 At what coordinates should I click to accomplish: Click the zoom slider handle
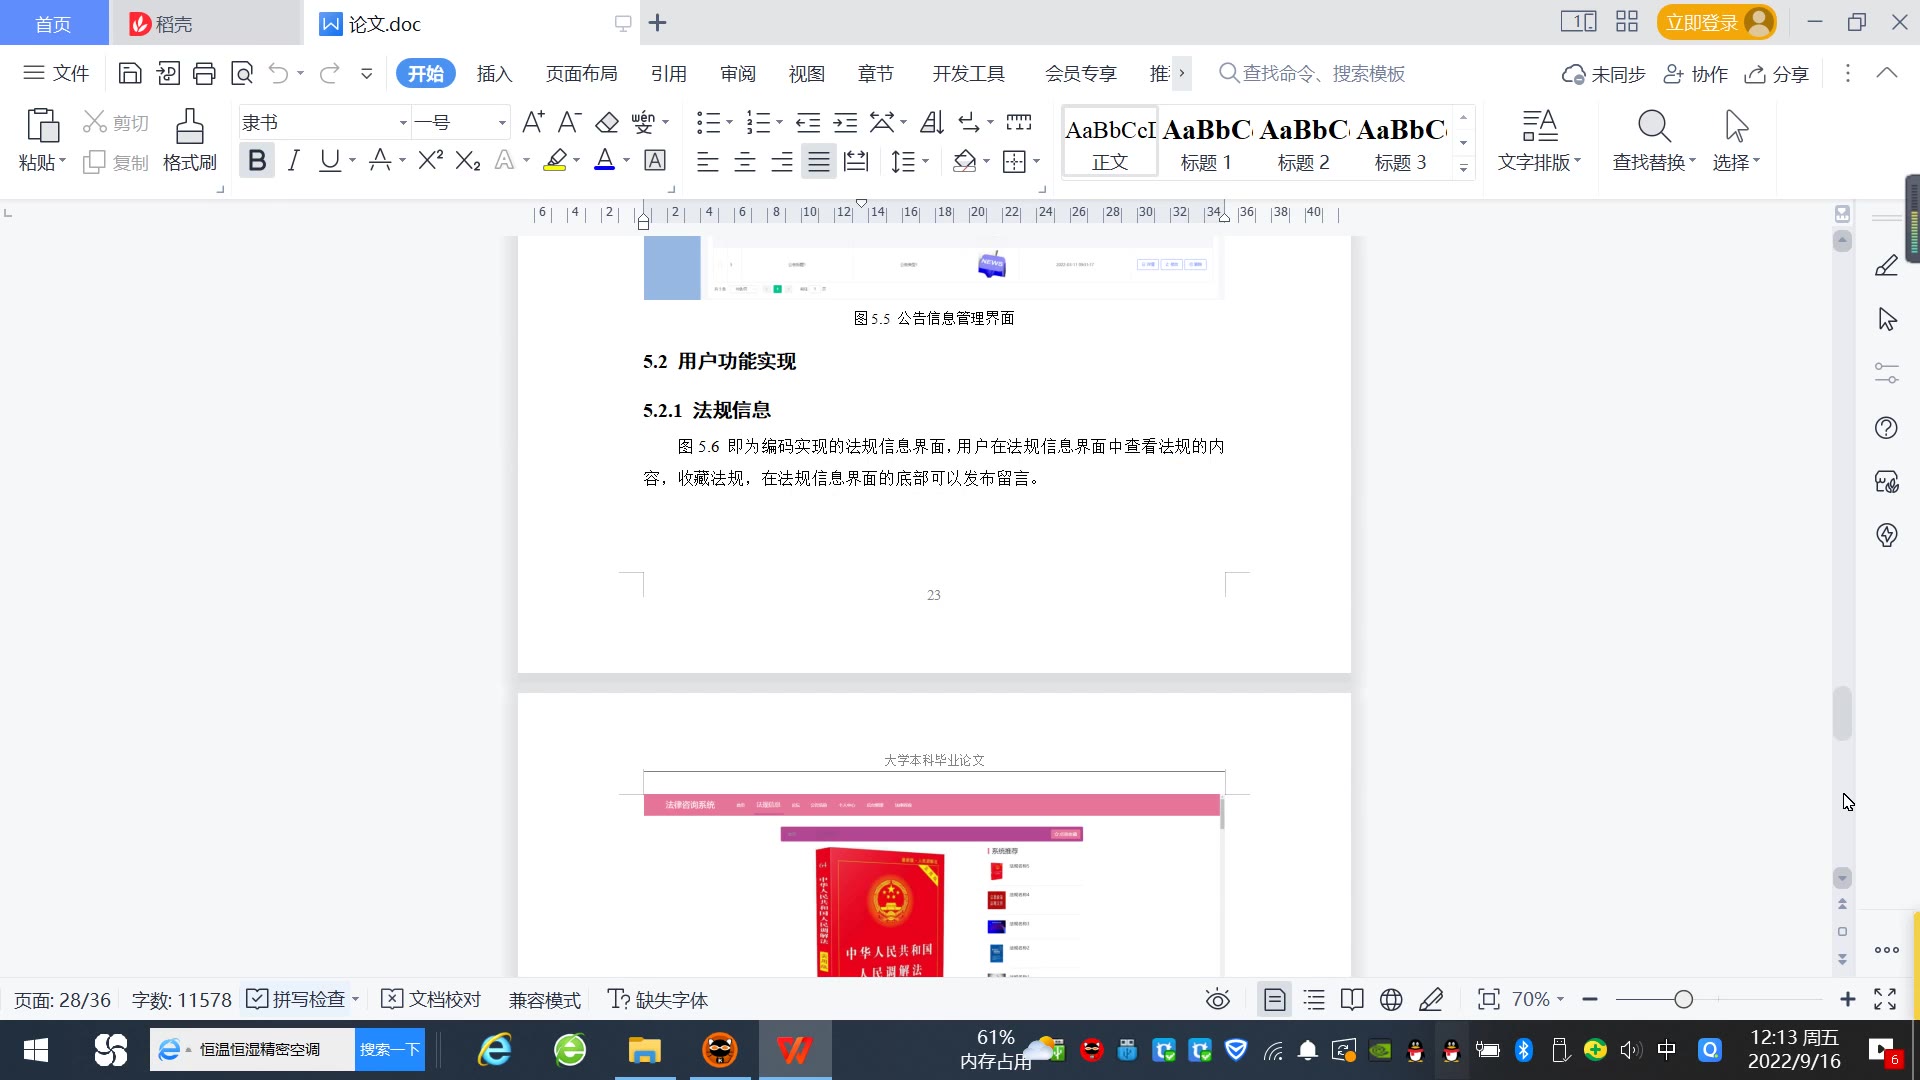tap(1683, 999)
